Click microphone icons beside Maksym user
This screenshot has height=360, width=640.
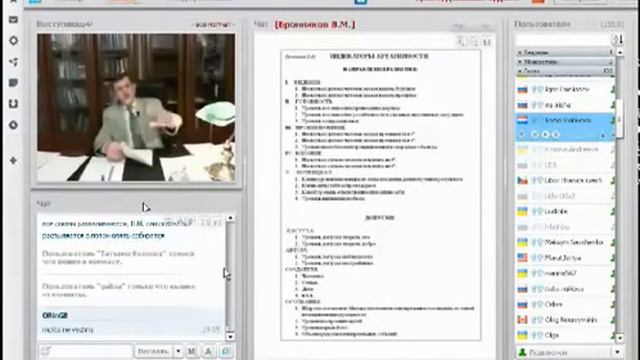[537, 242]
